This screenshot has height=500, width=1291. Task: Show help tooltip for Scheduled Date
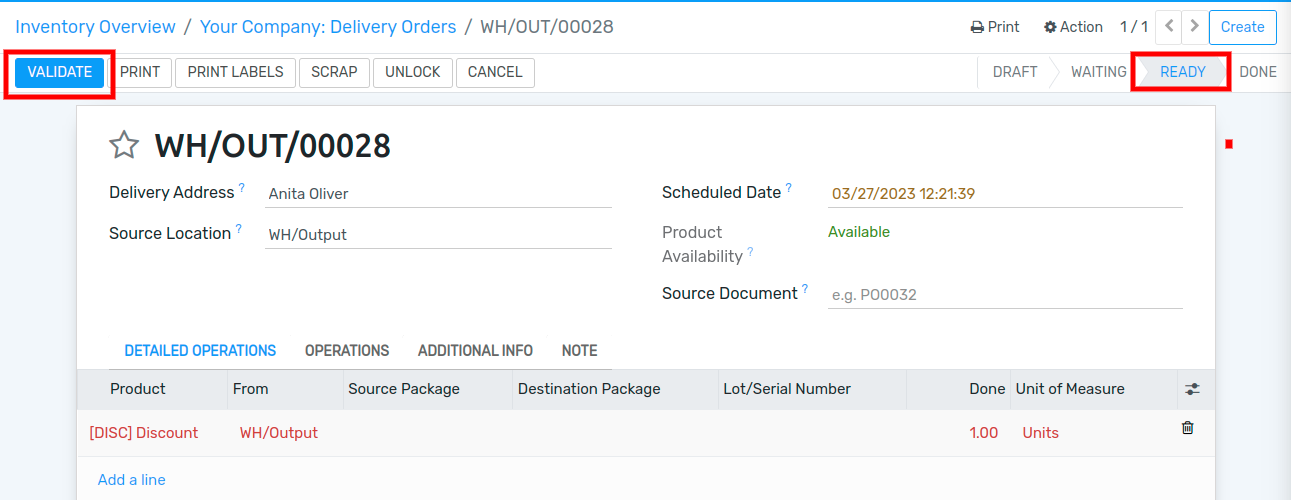click(x=788, y=187)
